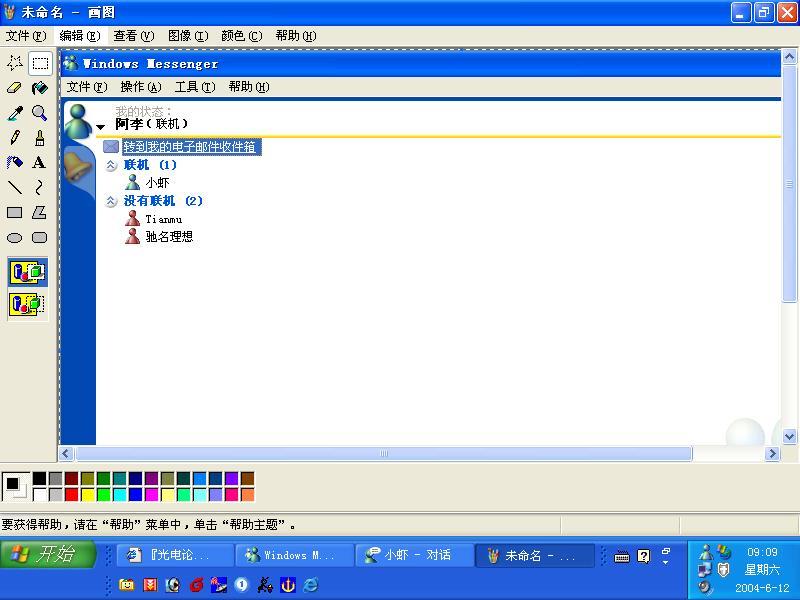800x600 pixels.
Task: Pick the Fill with color bucket
Action: [x=40, y=88]
